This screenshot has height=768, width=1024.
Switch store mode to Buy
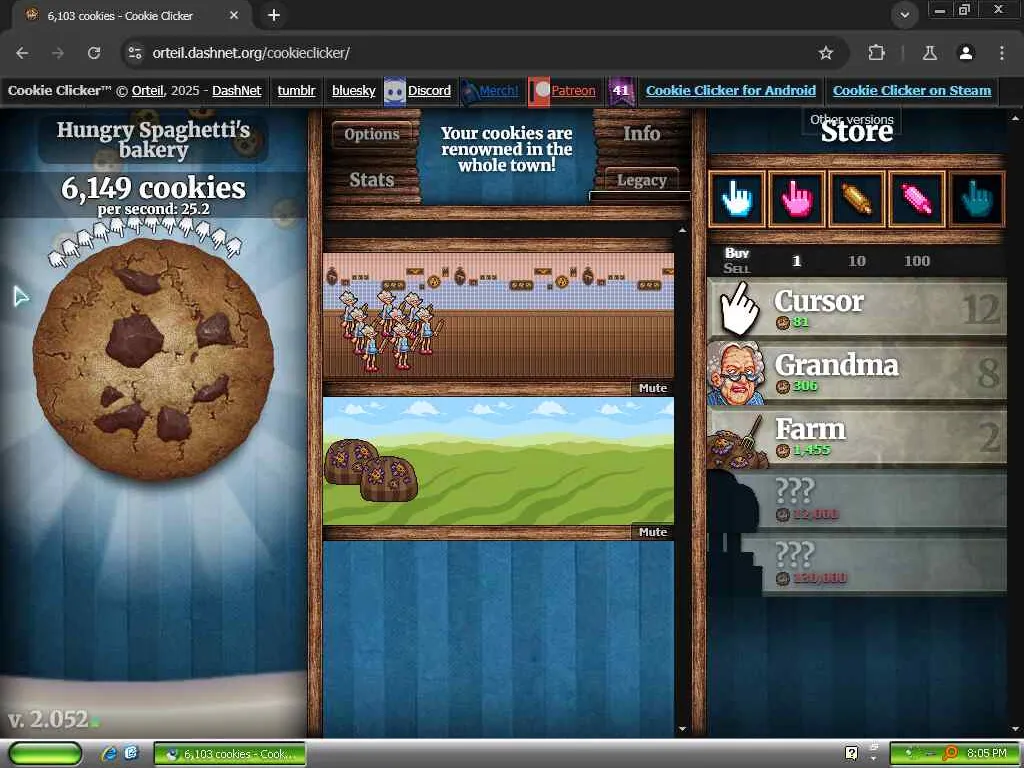[737, 253]
